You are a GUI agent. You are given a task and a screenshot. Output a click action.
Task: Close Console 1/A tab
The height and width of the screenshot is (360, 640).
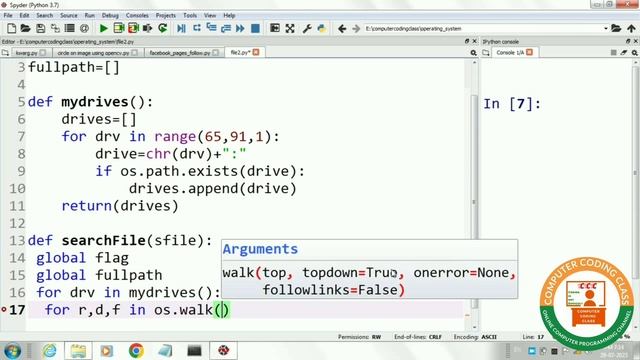(x=529, y=52)
